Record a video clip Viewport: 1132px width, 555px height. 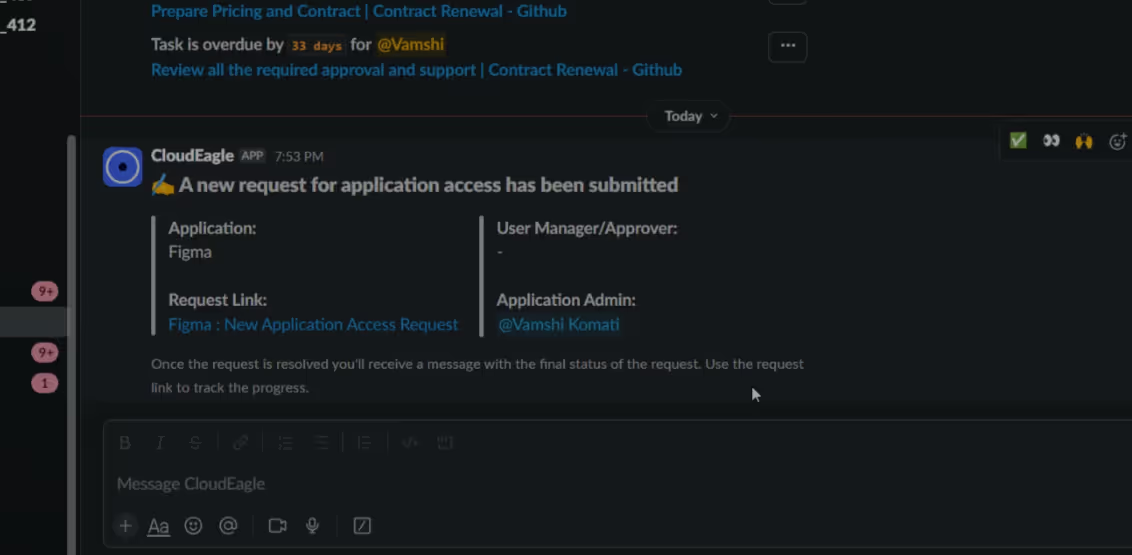point(277,526)
